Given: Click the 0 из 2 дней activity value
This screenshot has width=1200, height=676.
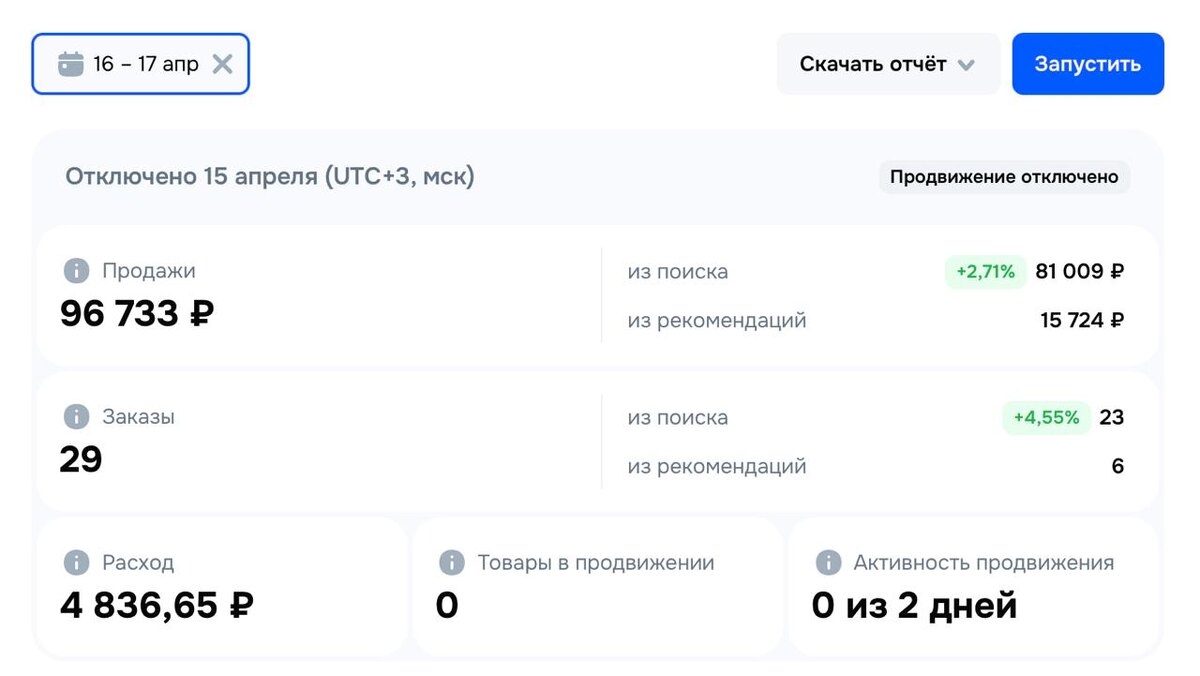Looking at the screenshot, I should (914, 605).
